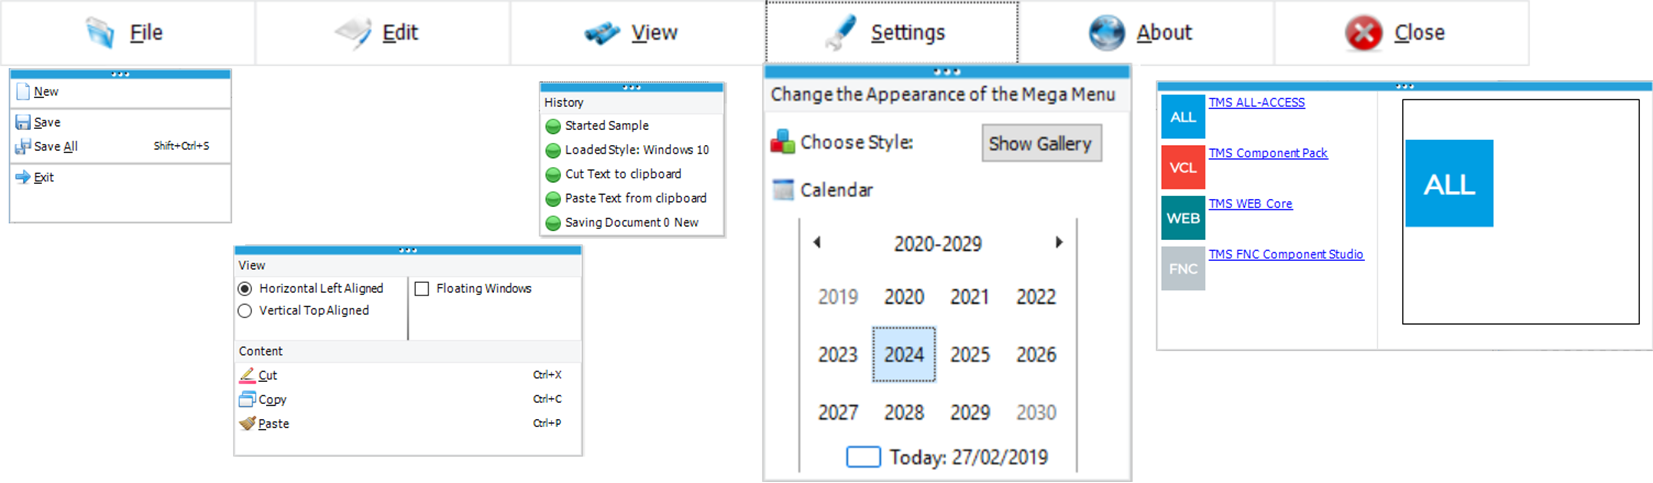Click the gray FNC product icon
1653x483 pixels.
point(1182,269)
